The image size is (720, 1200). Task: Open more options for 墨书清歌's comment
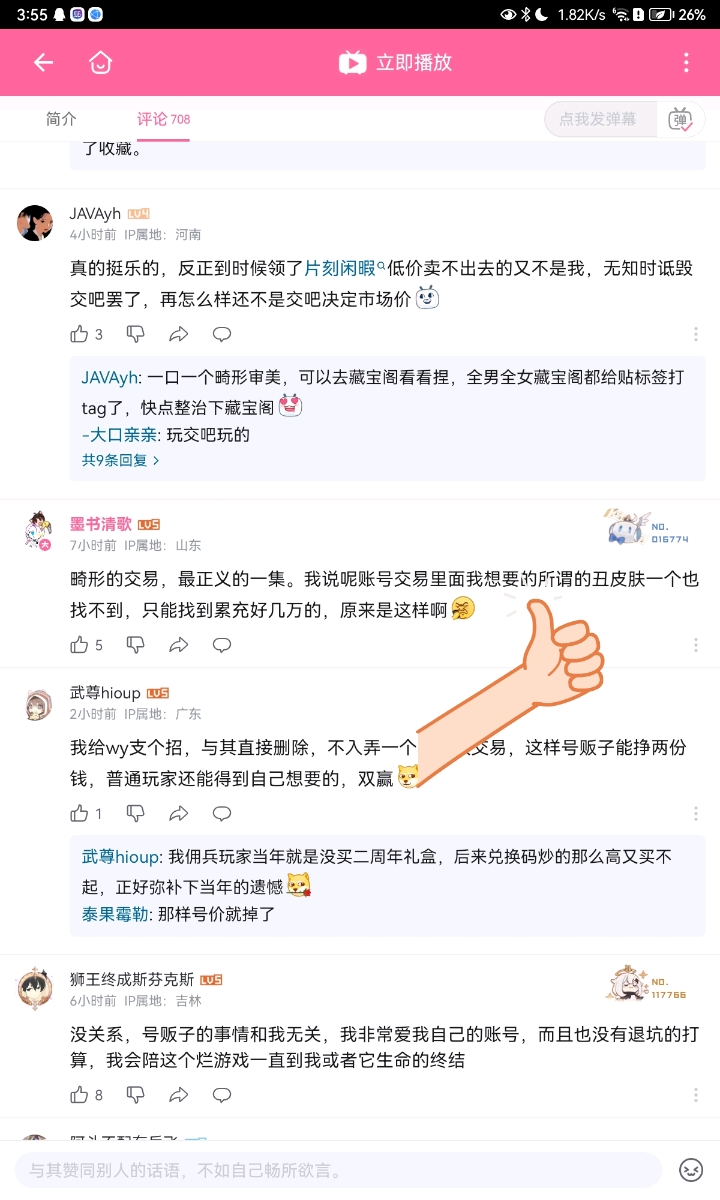click(696, 645)
